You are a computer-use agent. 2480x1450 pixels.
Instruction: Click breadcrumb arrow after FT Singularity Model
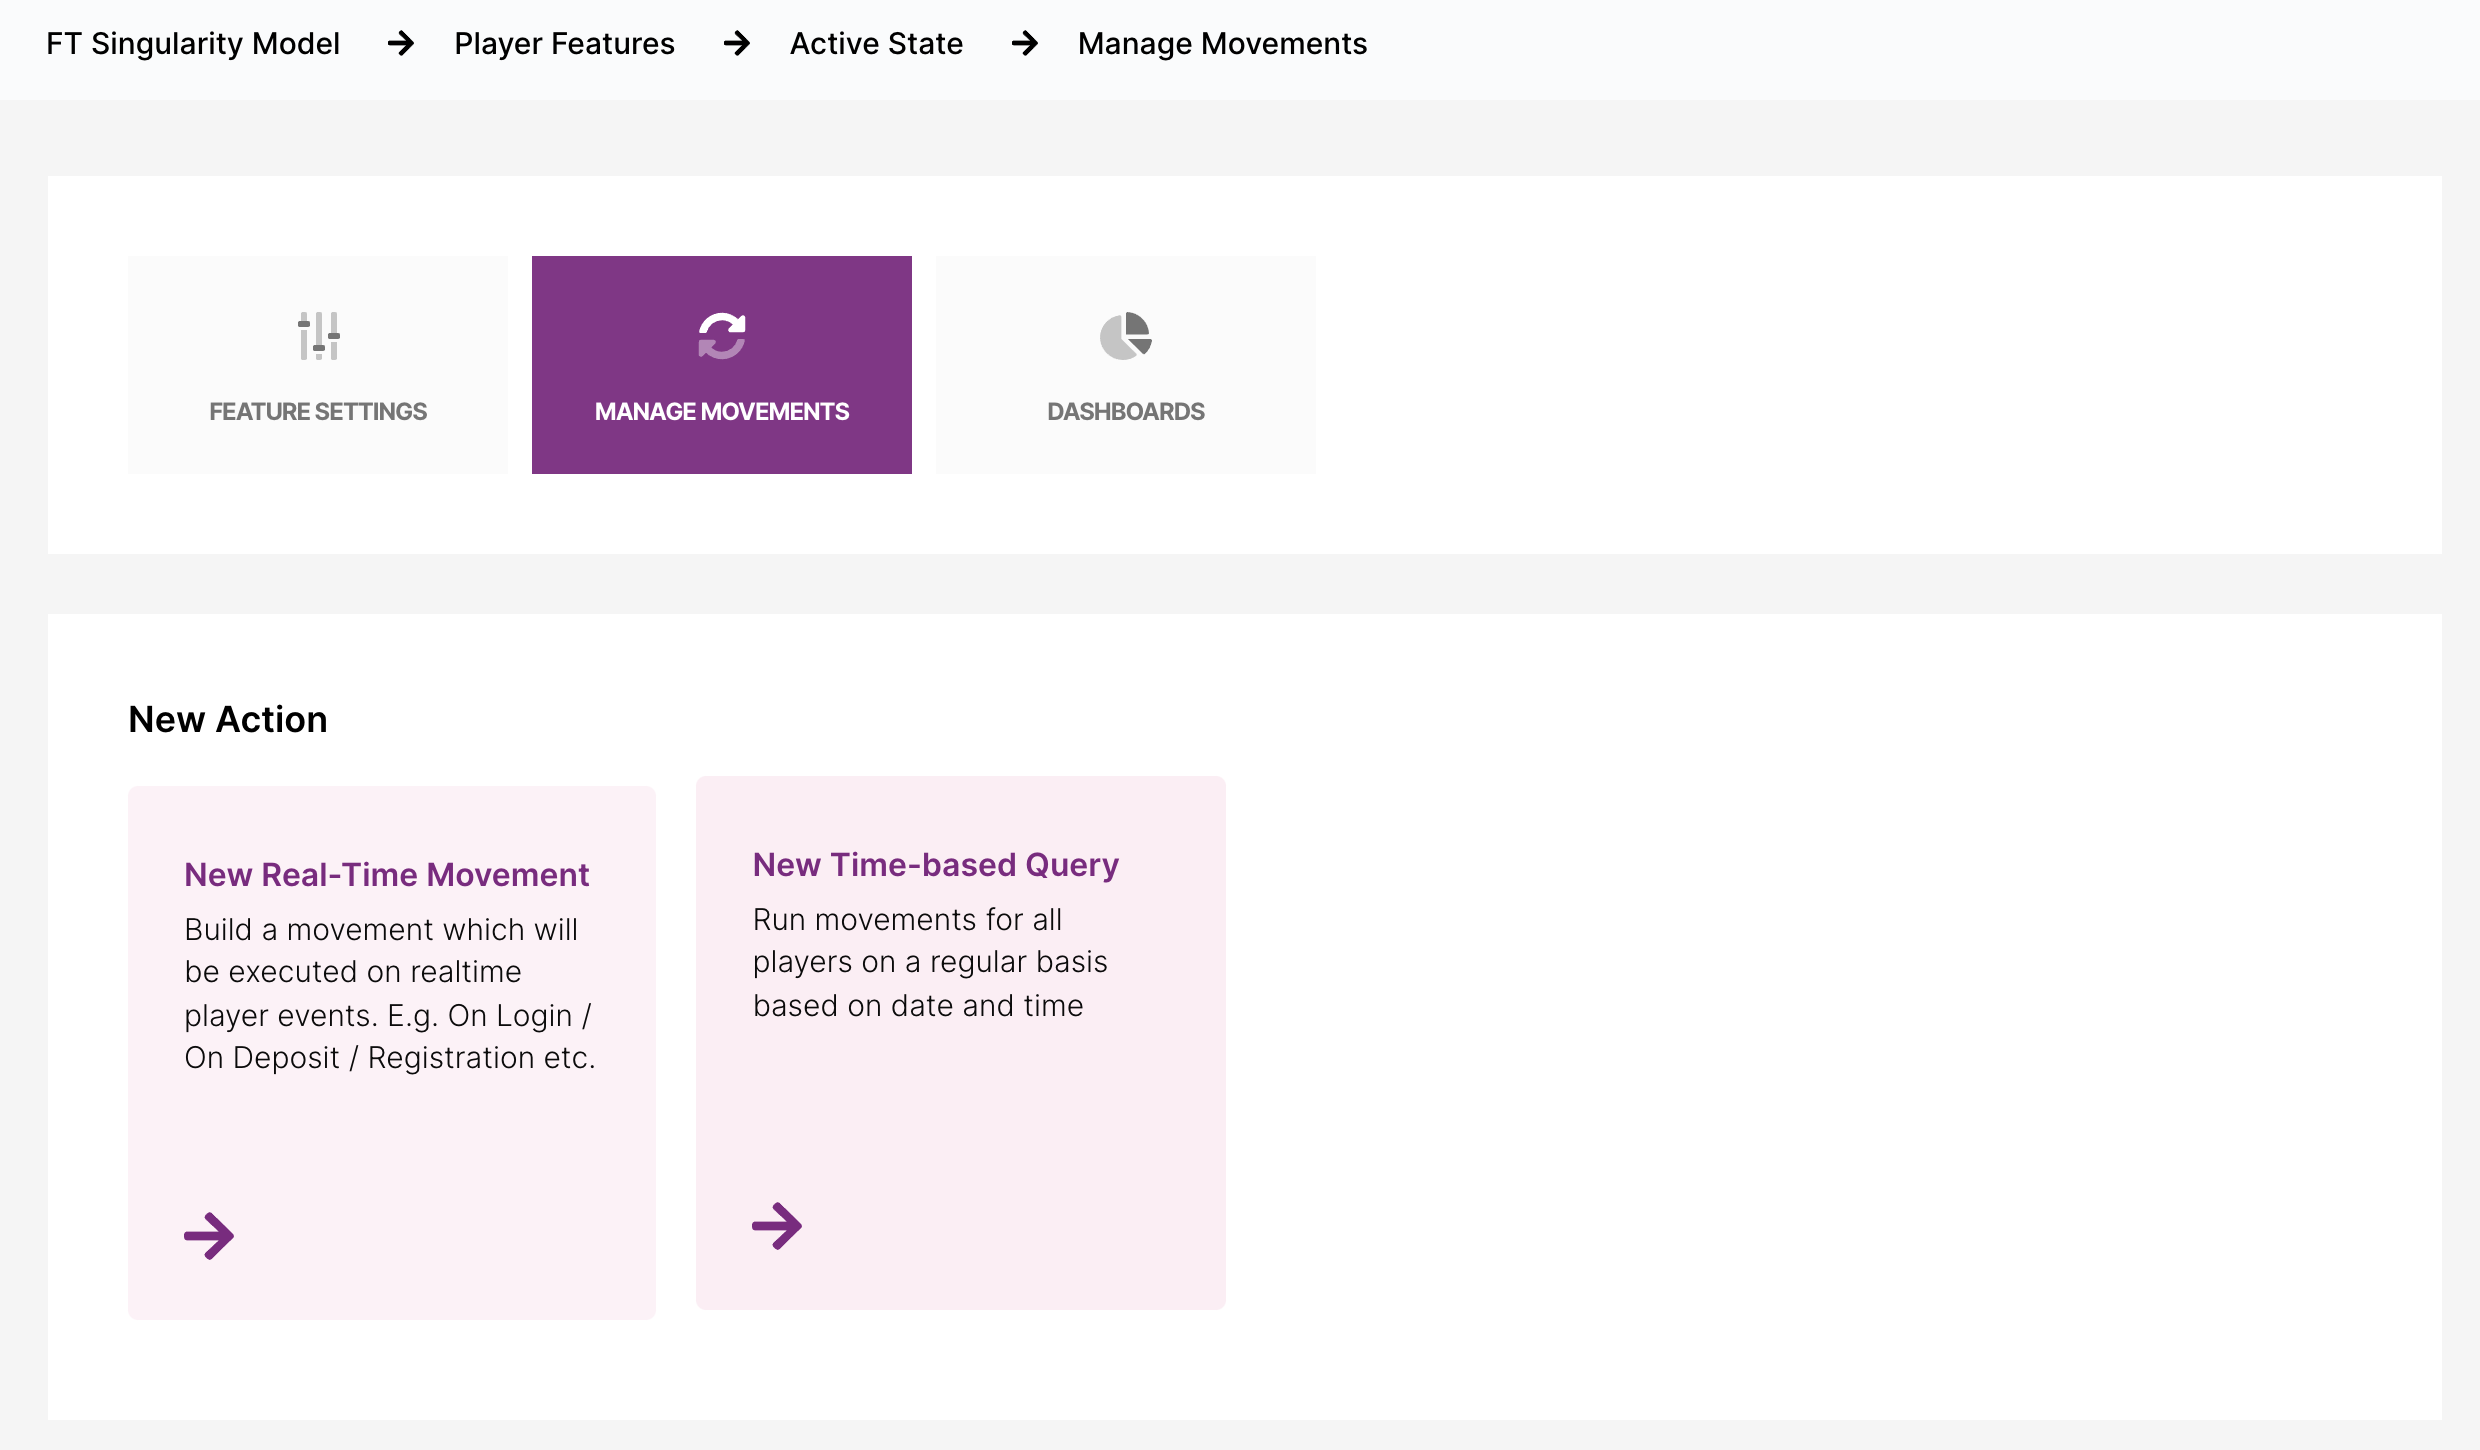(400, 44)
